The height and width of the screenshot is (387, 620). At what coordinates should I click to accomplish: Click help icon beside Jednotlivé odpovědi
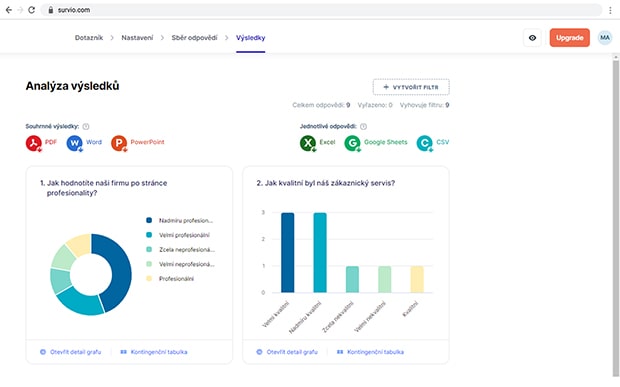click(x=363, y=126)
